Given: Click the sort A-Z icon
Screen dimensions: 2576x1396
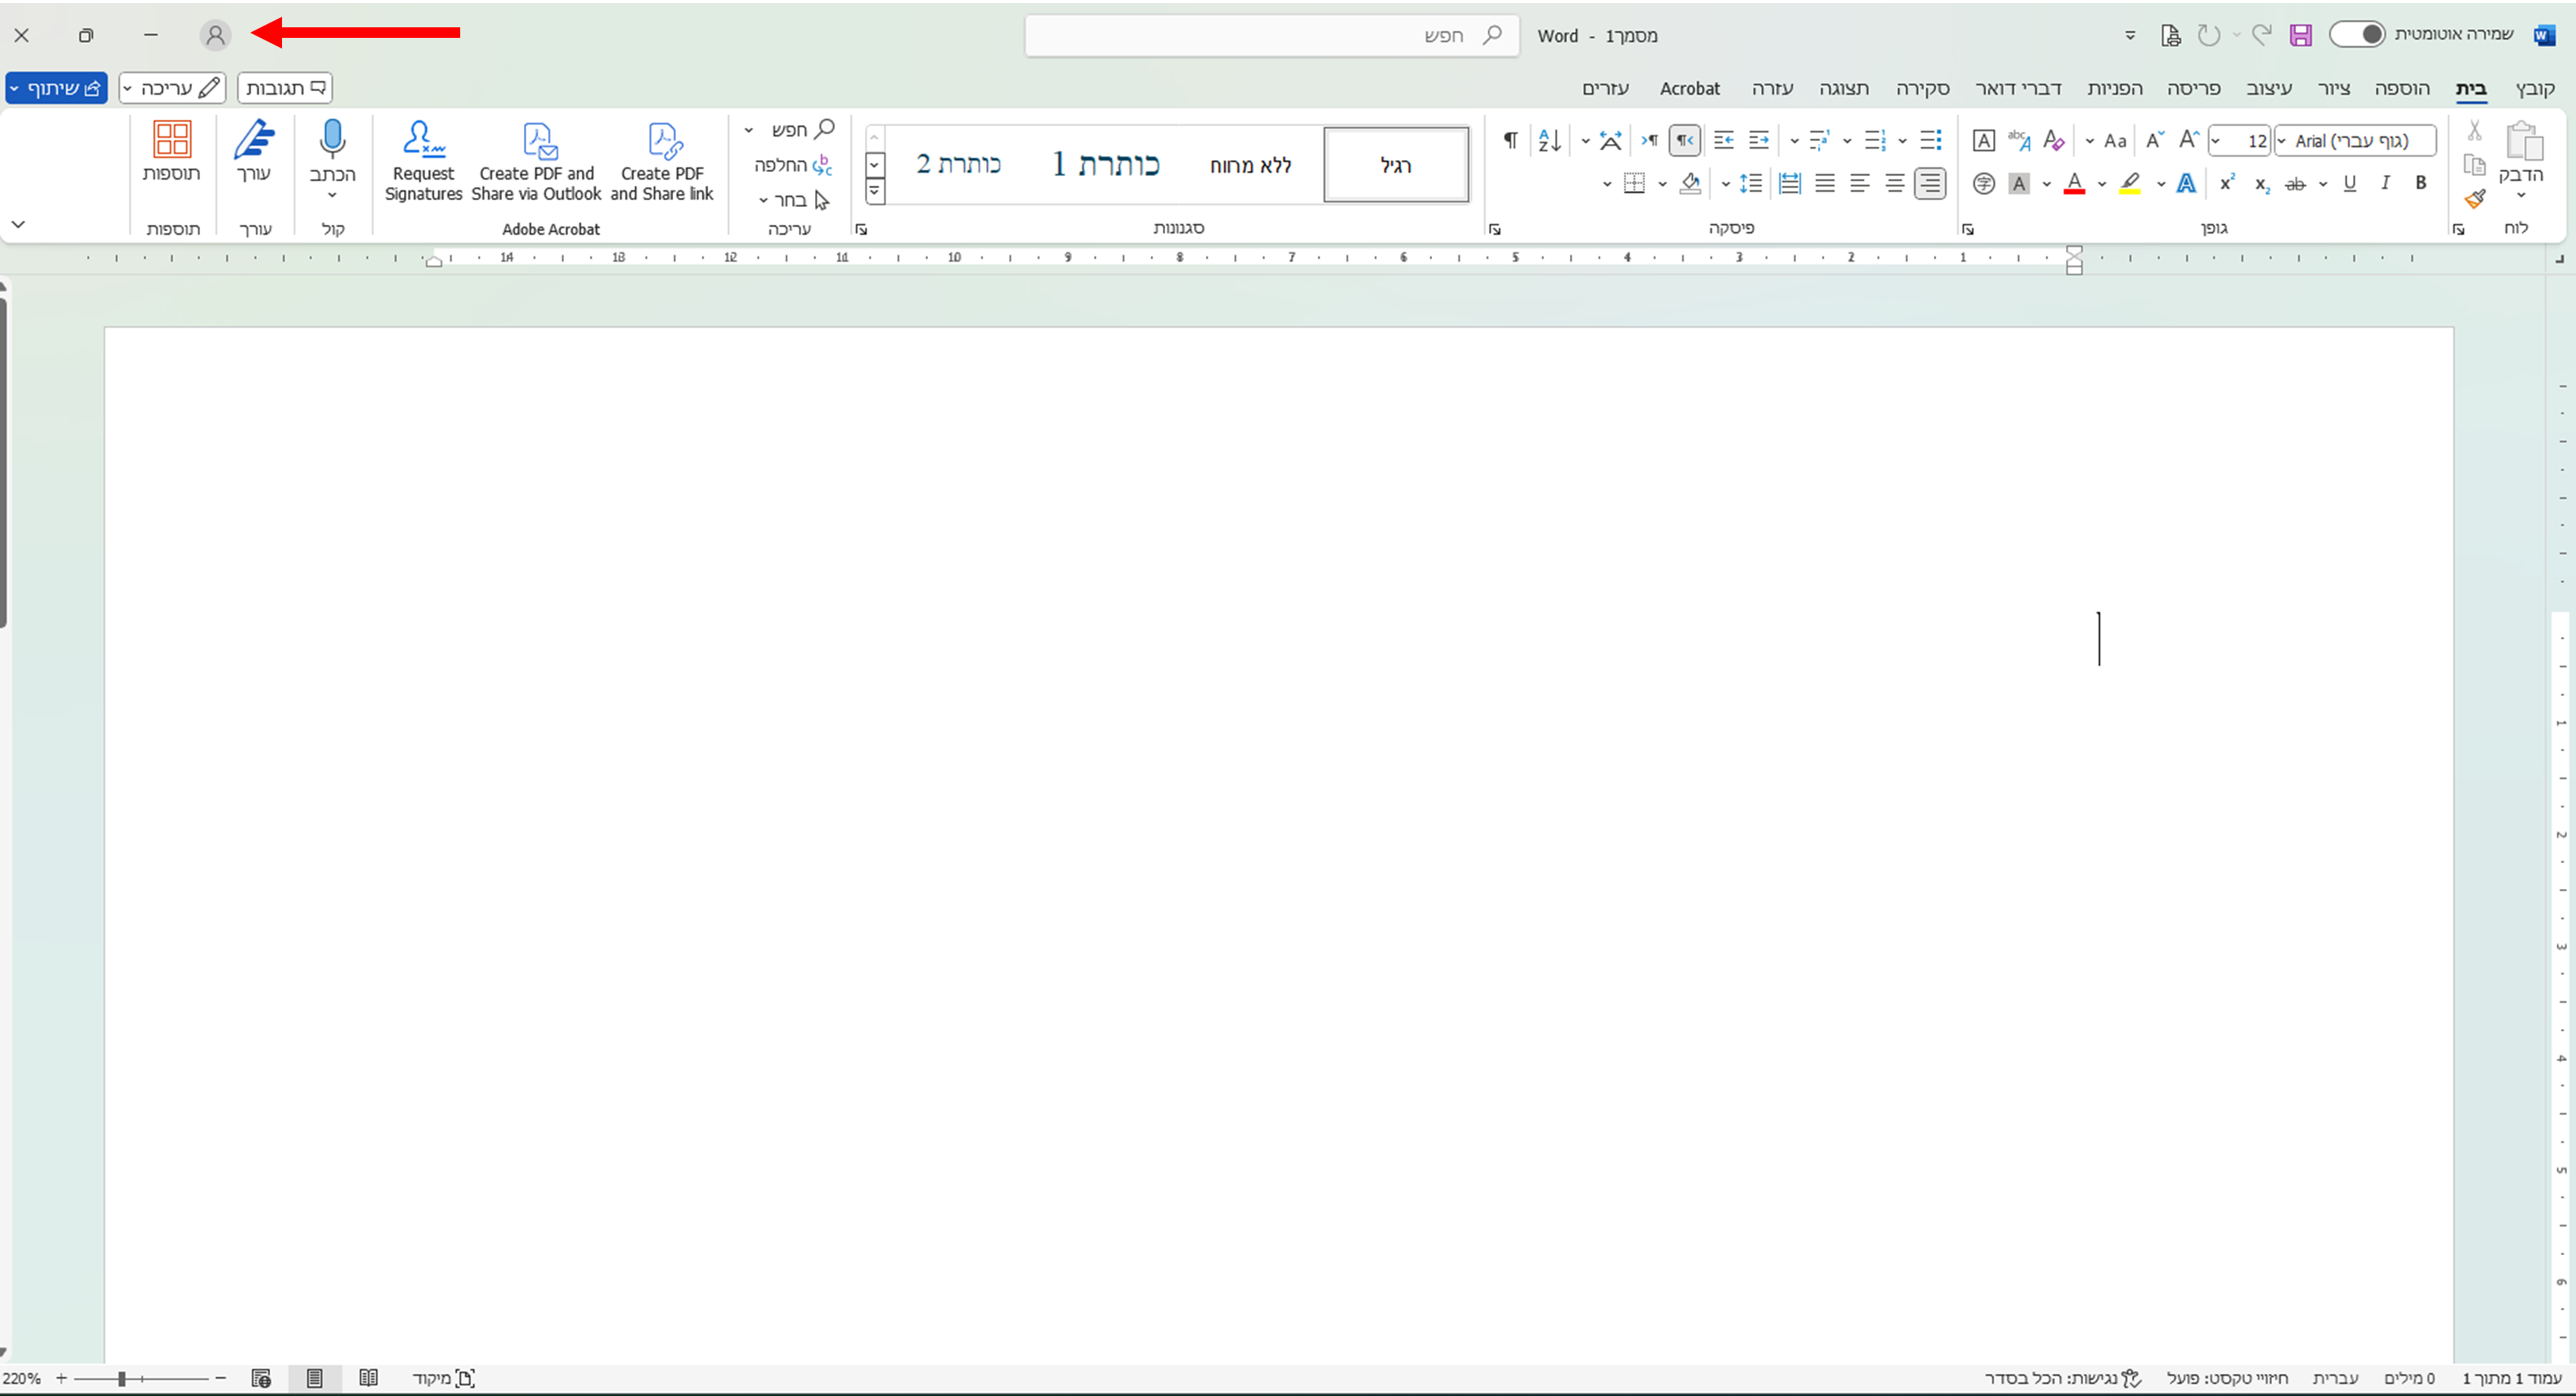Looking at the screenshot, I should coord(1549,140).
